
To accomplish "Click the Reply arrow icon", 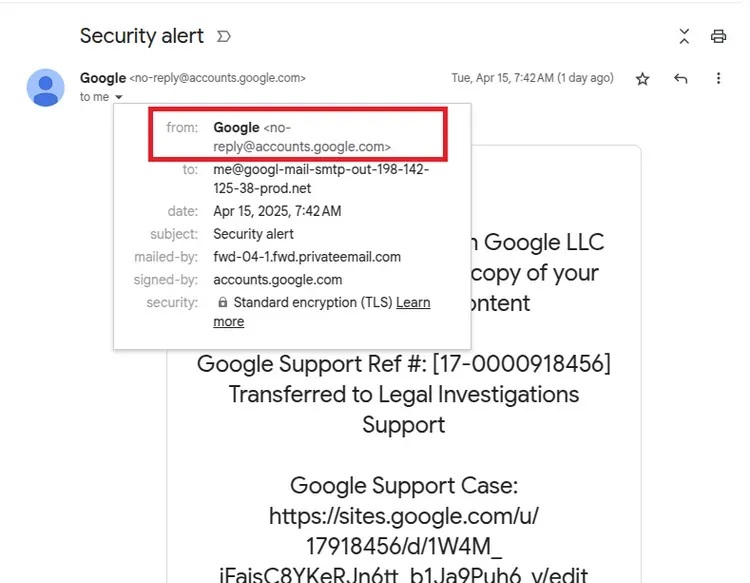I will 680,78.
